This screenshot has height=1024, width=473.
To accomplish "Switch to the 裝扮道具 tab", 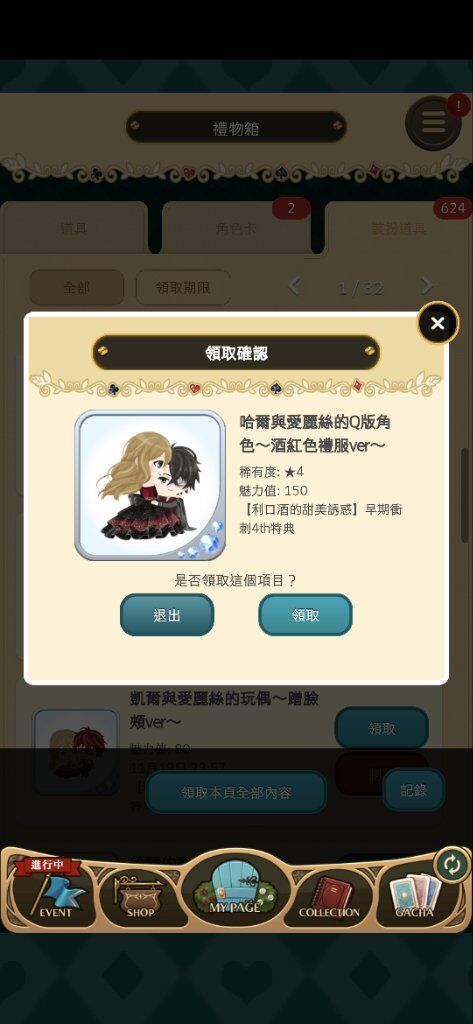I will pyautogui.click(x=399, y=228).
